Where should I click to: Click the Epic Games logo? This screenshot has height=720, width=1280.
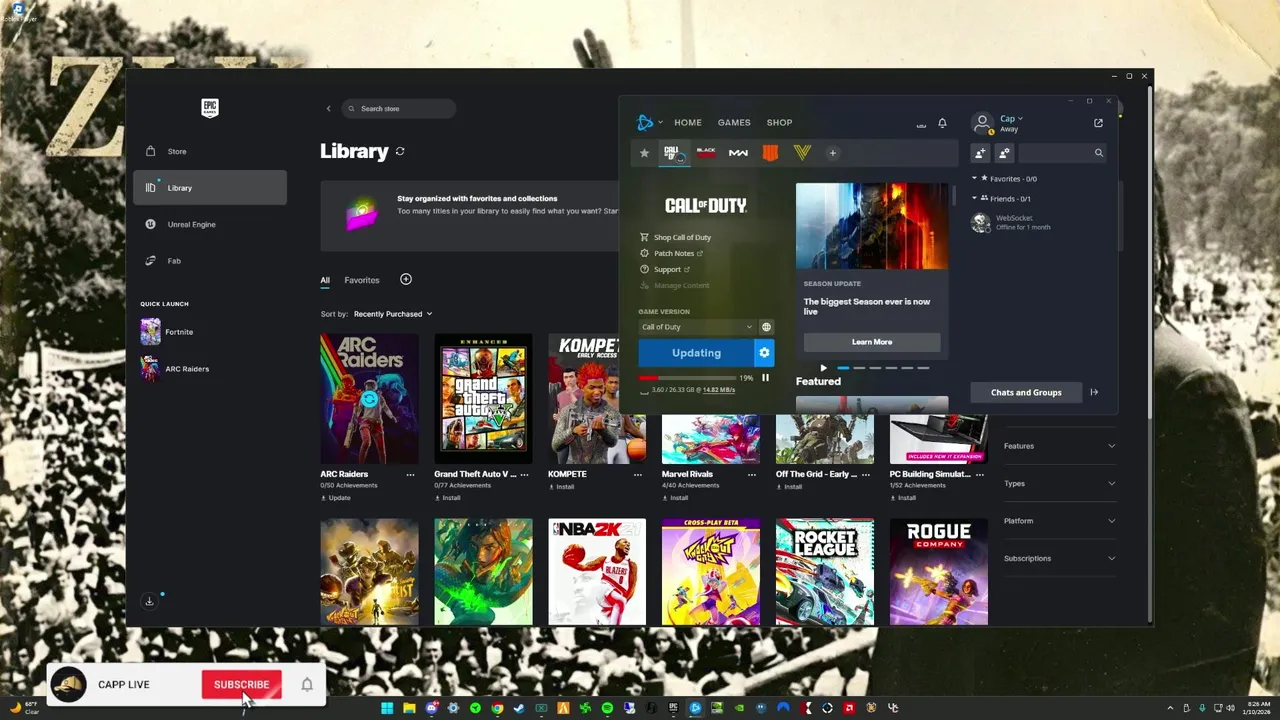click(210, 107)
